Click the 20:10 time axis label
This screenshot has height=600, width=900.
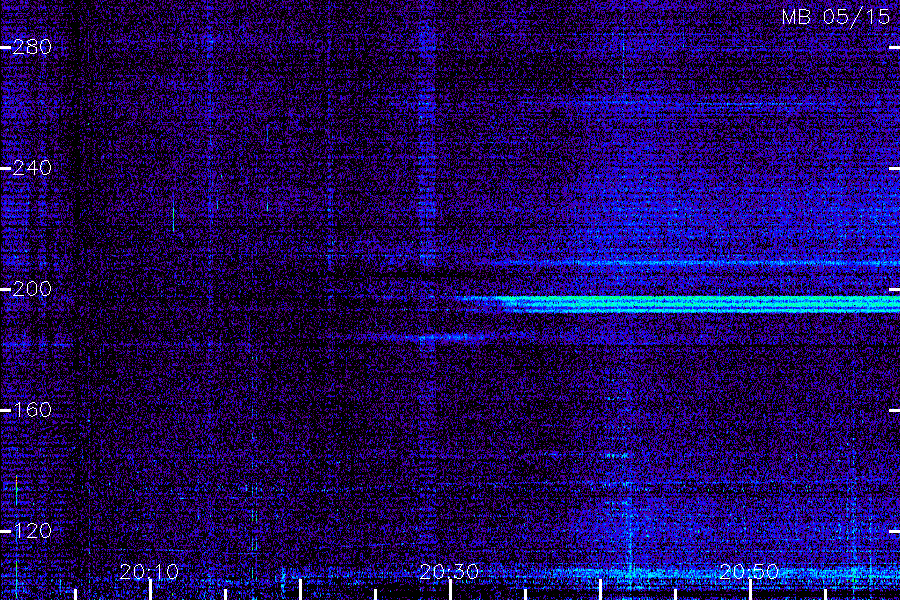(149, 572)
